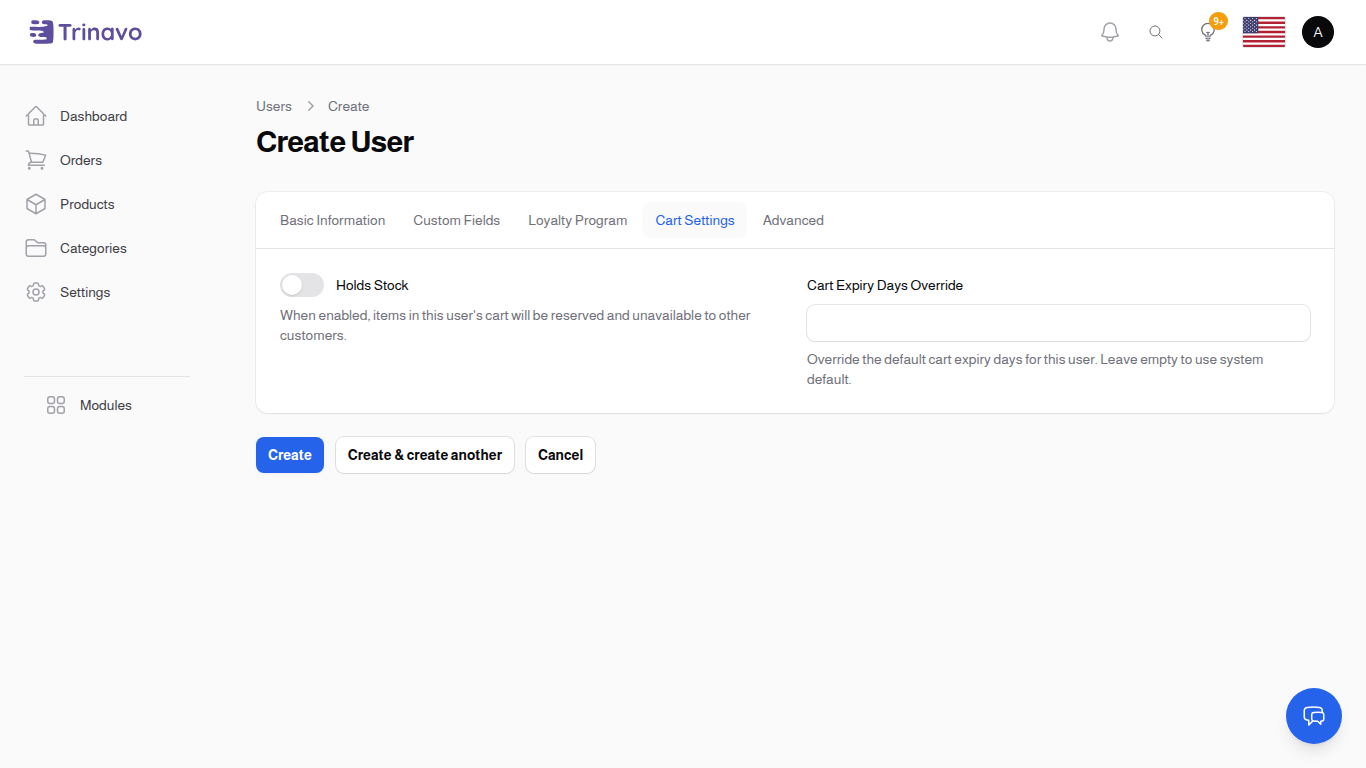Viewport: 1366px width, 768px height.
Task: Focus the Cart Expiry Days Override field
Action: click(1058, 323)
